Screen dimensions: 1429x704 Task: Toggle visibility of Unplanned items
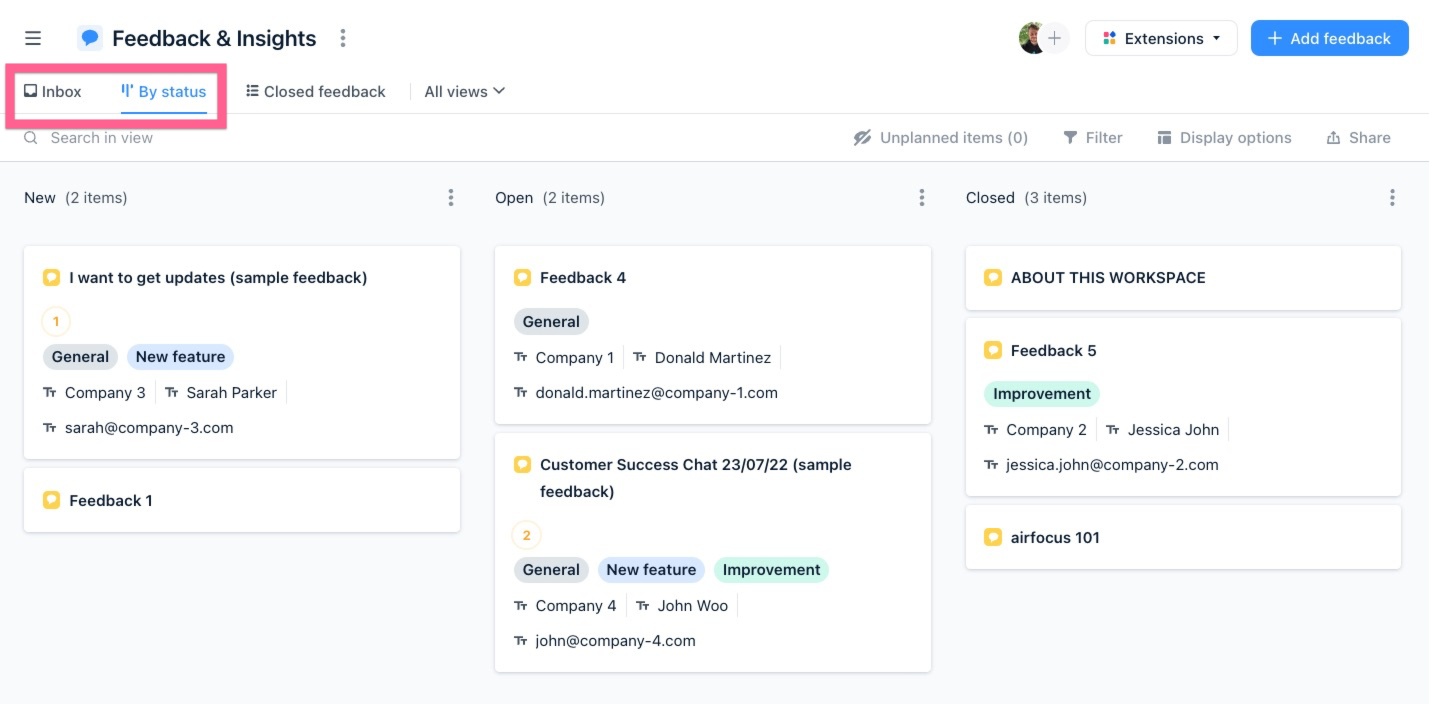tap(940, 137)
